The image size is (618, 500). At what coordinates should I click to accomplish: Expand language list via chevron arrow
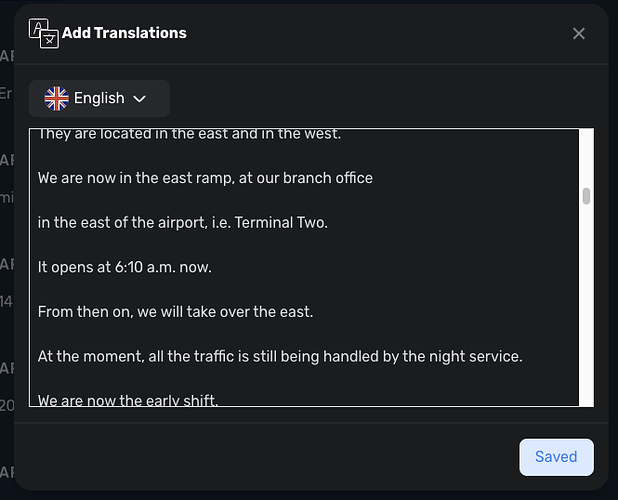tap(140, 99)
